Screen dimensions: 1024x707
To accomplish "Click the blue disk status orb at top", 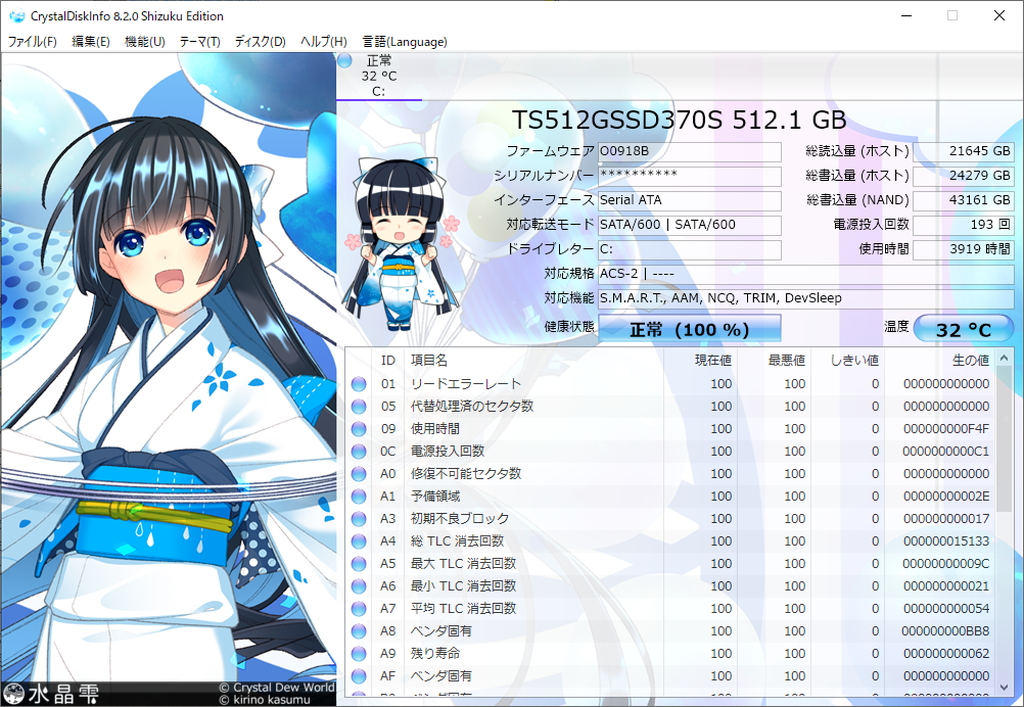I will (x=345, y=61).
